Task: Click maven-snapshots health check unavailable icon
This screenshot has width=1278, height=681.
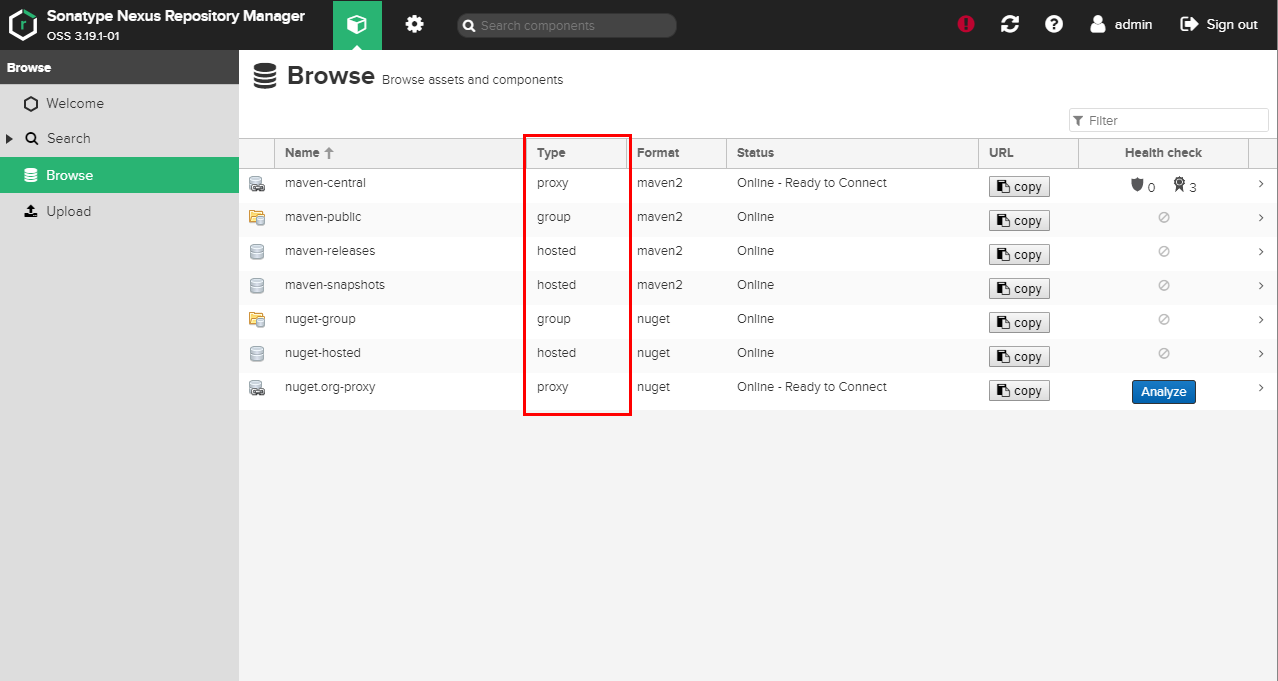Action: [x=1164, y=286]
